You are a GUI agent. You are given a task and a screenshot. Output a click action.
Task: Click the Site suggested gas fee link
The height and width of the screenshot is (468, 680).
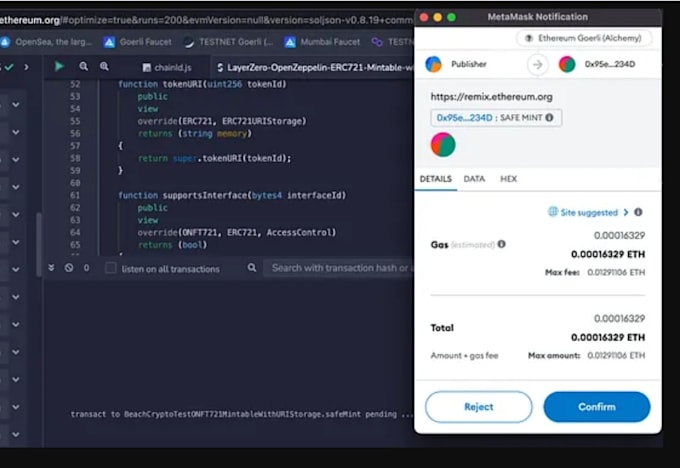click(588, 213)
